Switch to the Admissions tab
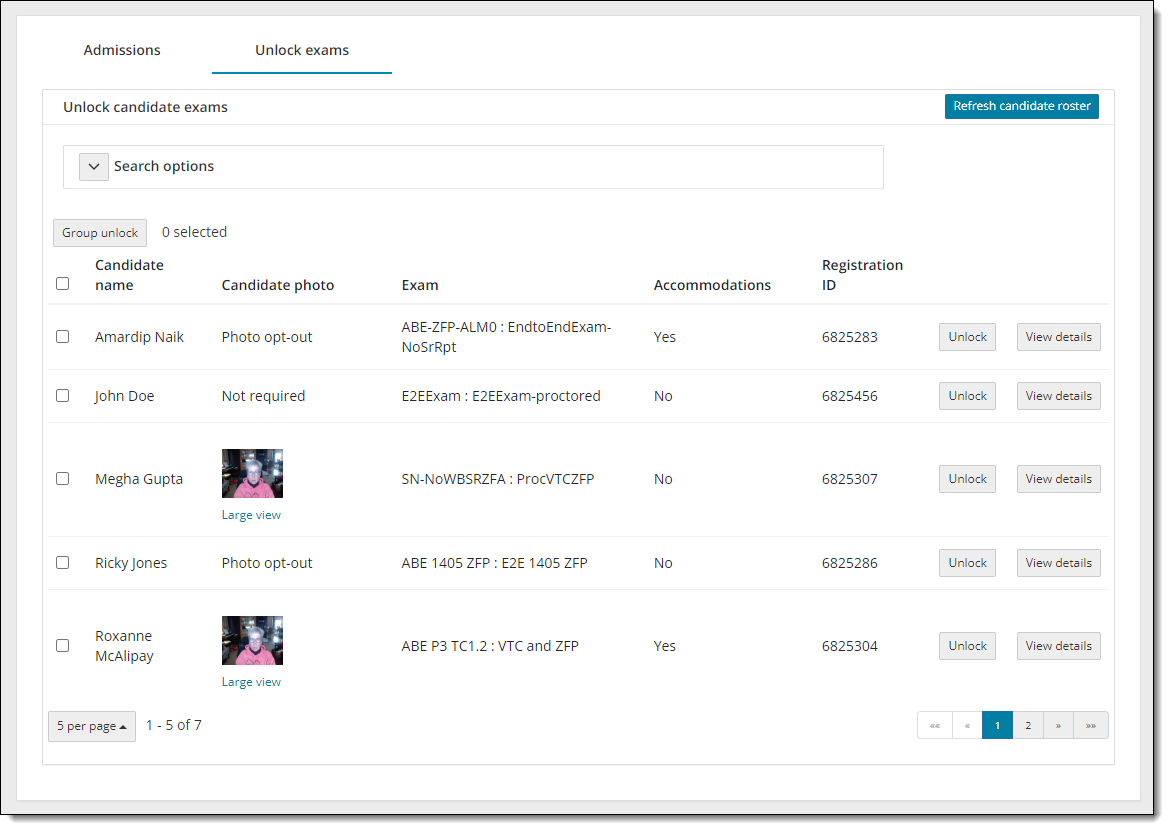Screen dimensions: 1169x830 (x=122, y=50)
